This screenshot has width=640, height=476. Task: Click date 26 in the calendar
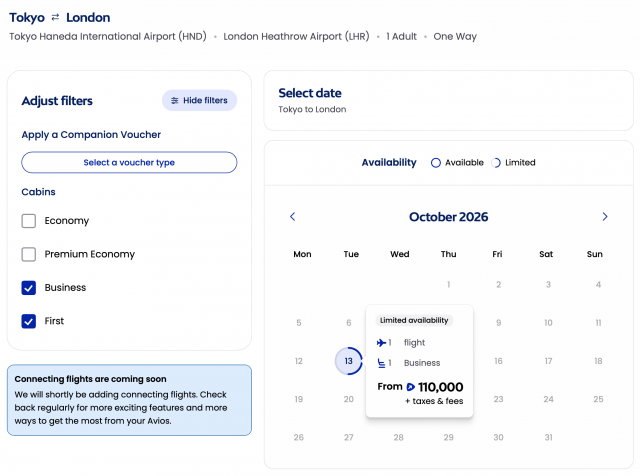(299, 438)
